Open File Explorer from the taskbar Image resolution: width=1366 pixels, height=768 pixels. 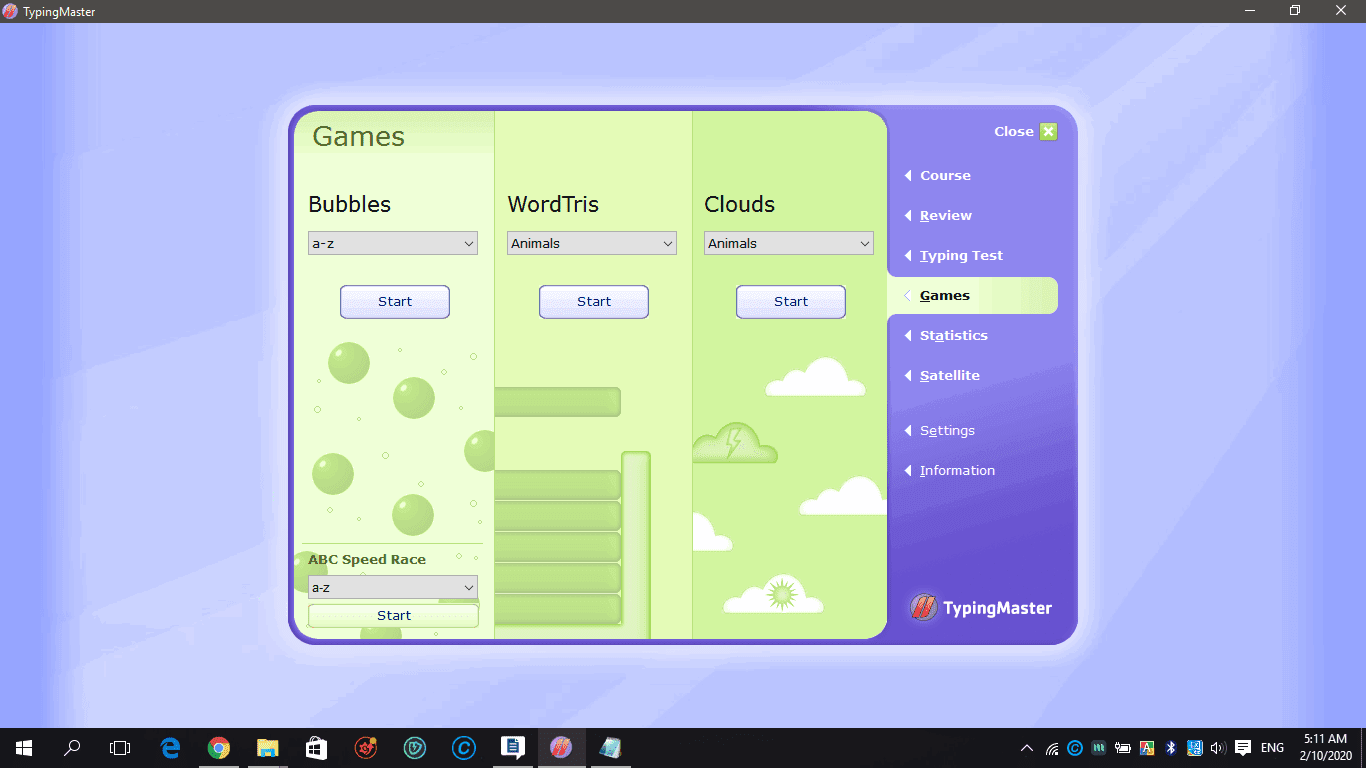(267, 747)
